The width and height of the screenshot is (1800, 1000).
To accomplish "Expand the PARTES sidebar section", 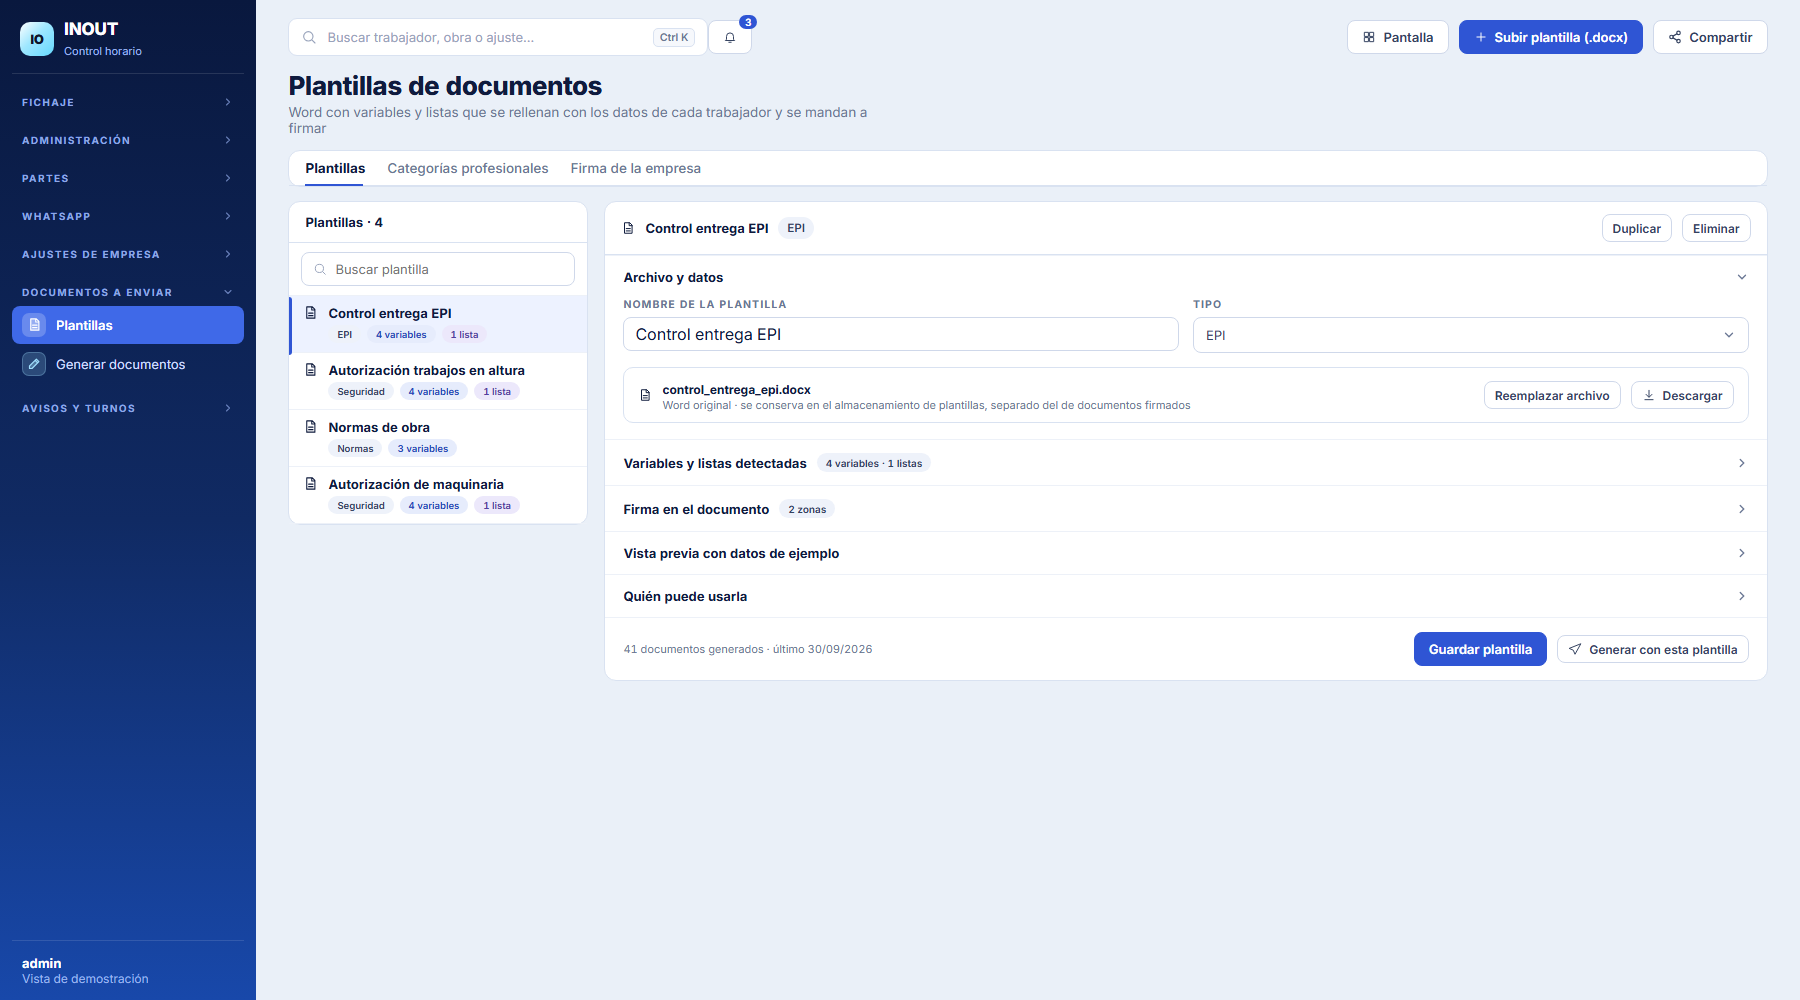I will 128,178.
